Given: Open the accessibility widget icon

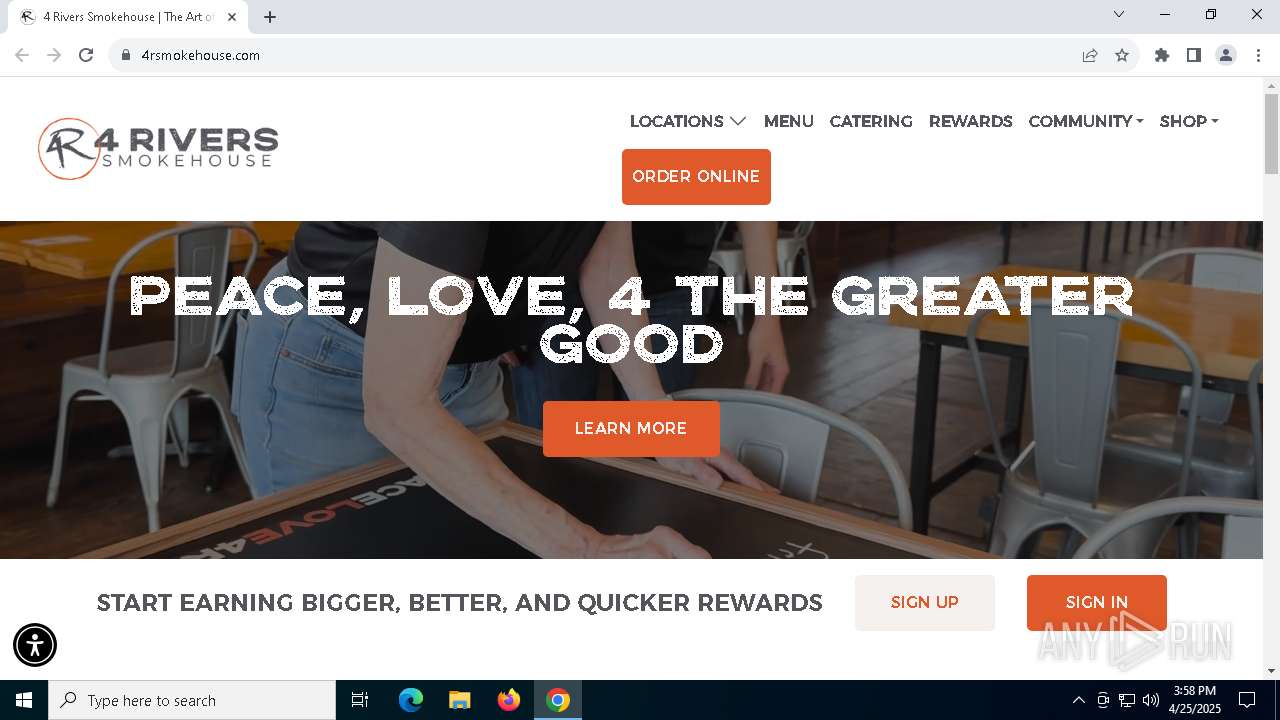Looking at the screenshot, I should [x=35, y=645].
